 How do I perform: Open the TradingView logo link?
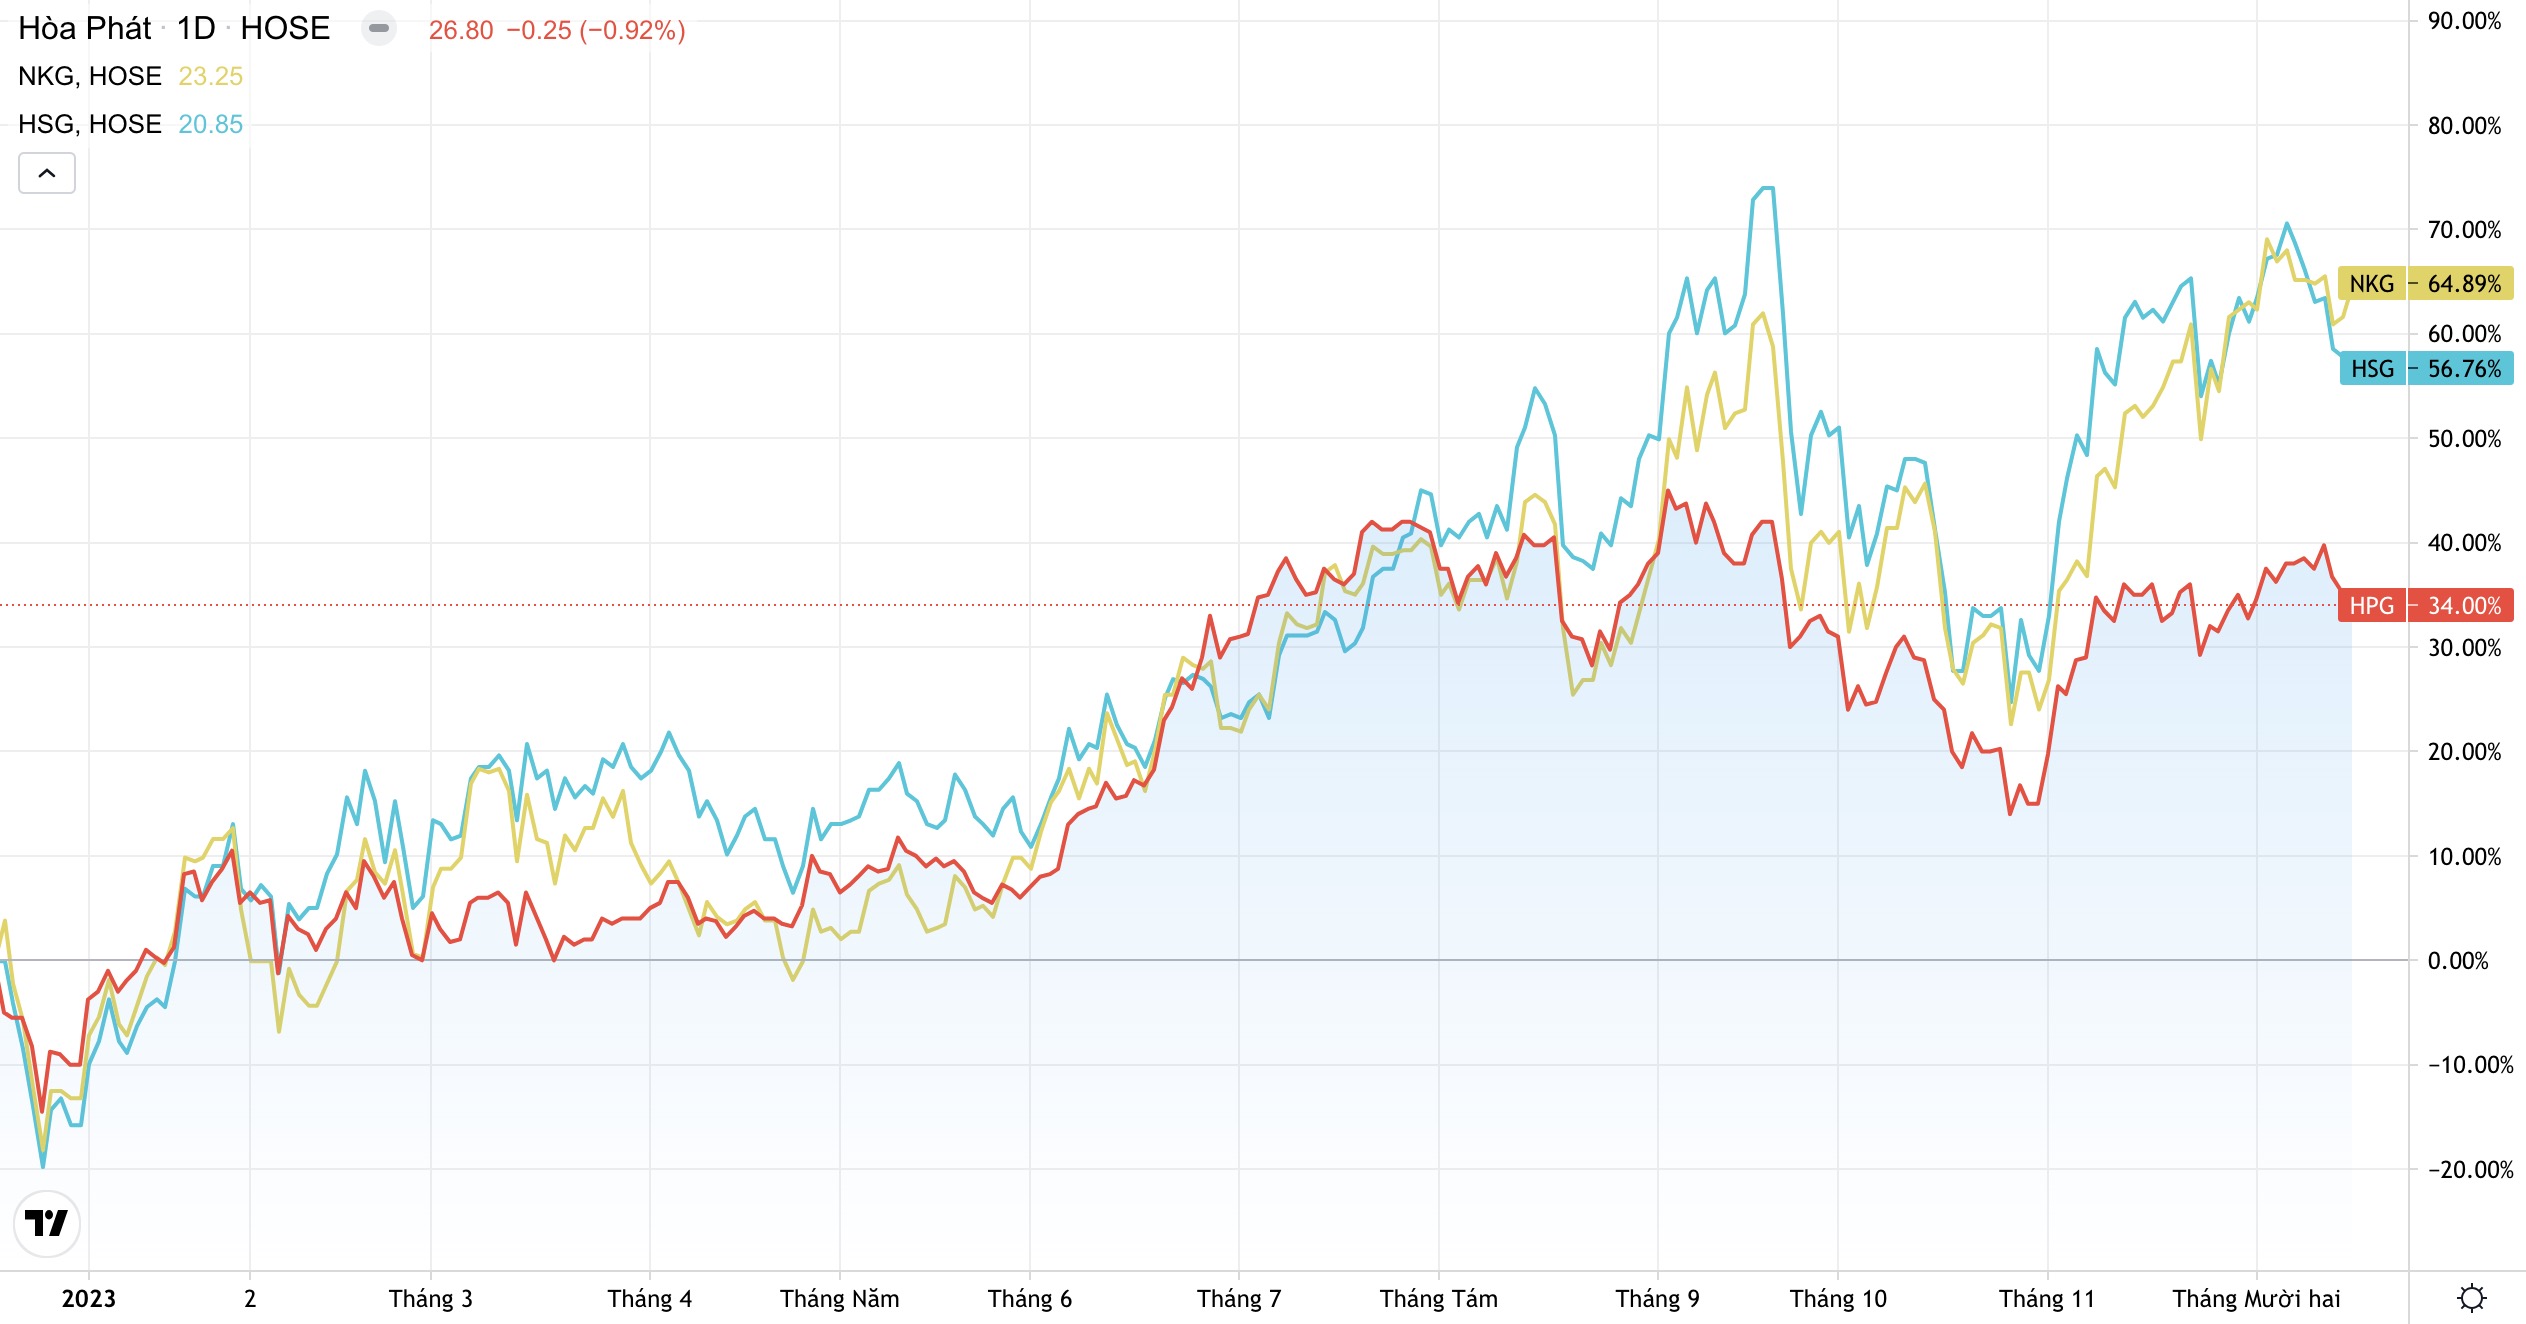(x=46, y=1223)
